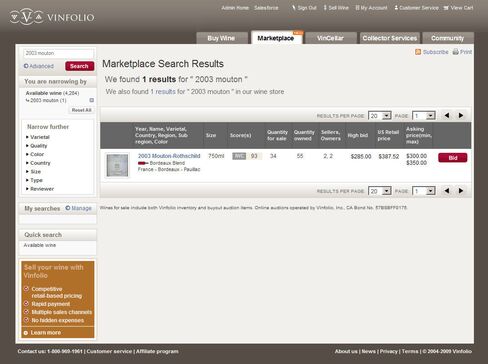488x364 pixels.
Task: Expand the Varietal filter
Action: pyautogui.click(x=40, y=137)
